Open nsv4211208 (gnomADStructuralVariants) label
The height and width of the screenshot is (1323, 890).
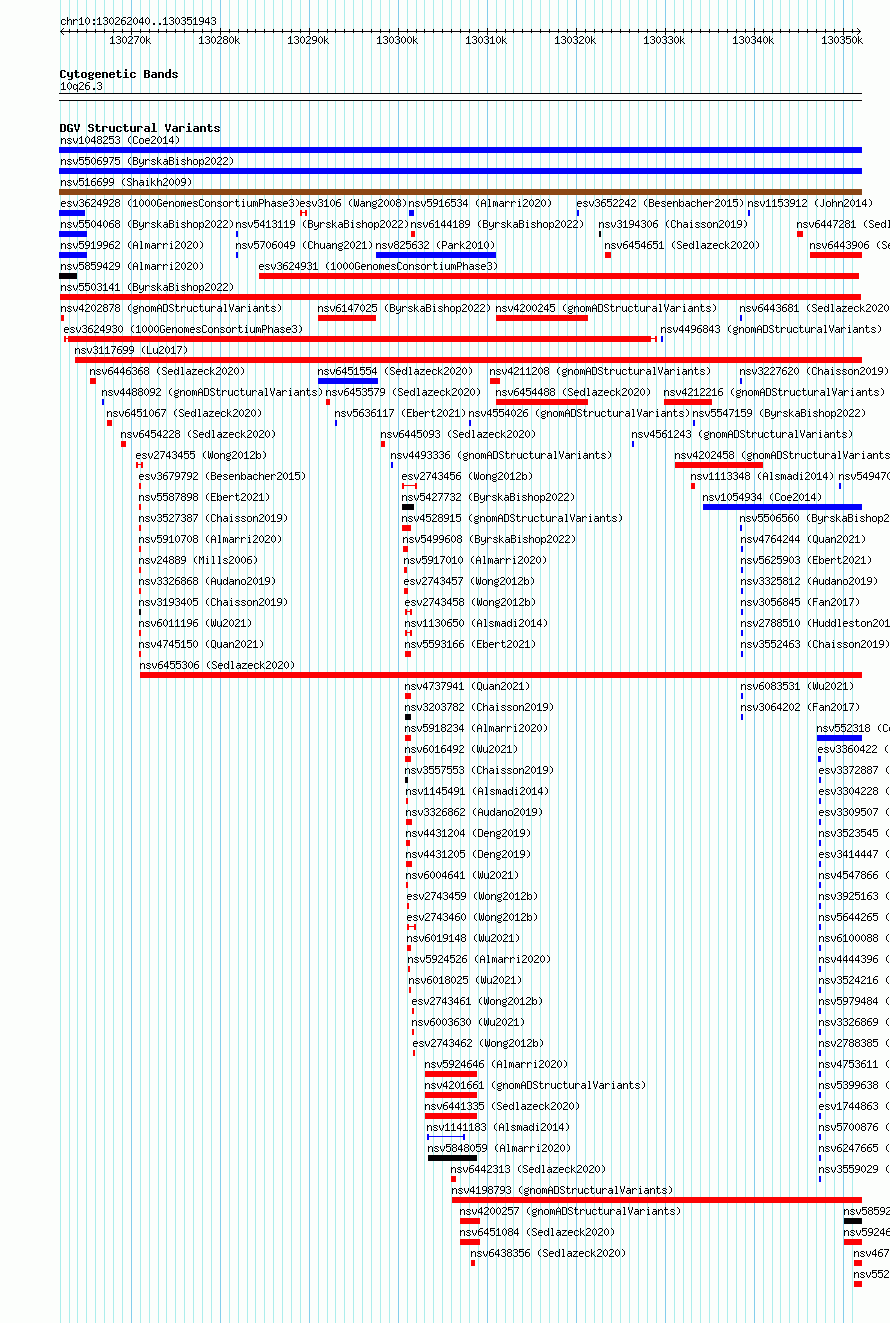click(601, 371)
